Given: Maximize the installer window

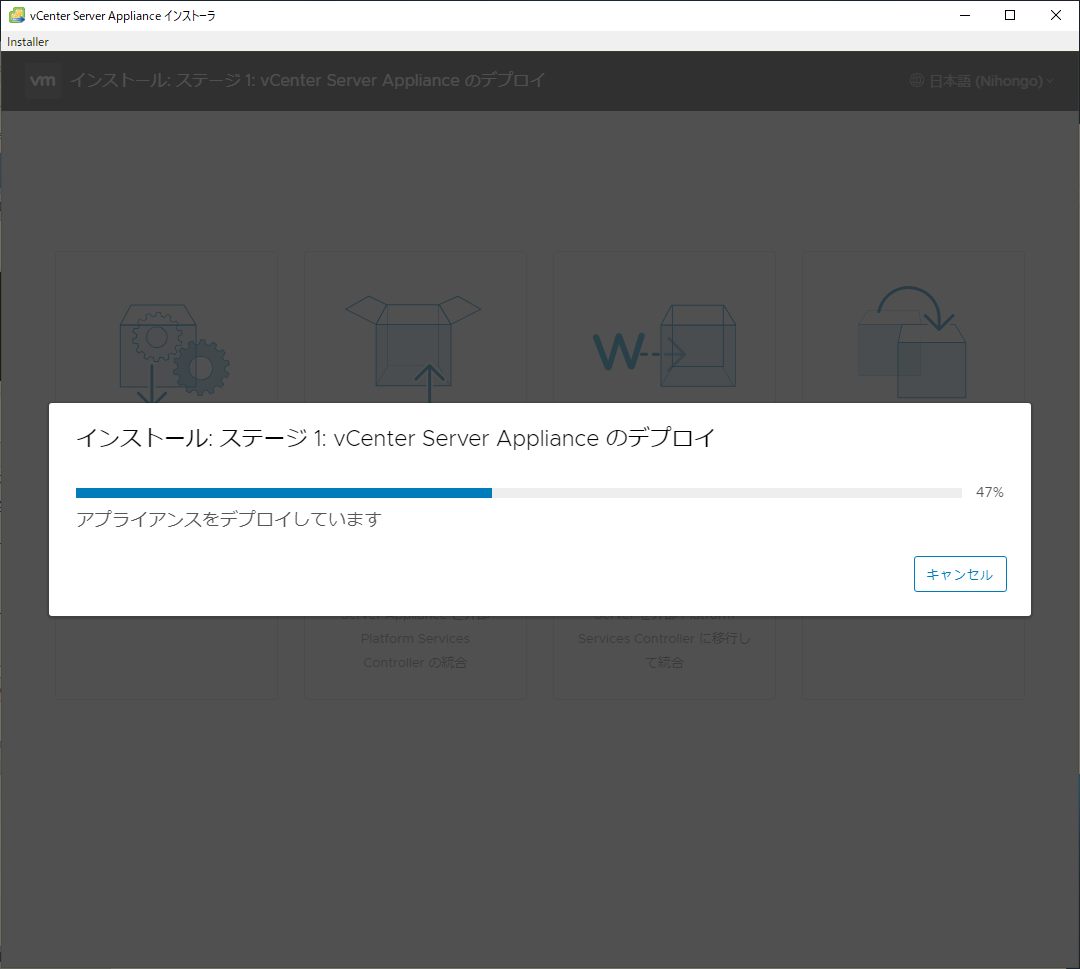Looking at the screenshot, I should coord(1010,15).
